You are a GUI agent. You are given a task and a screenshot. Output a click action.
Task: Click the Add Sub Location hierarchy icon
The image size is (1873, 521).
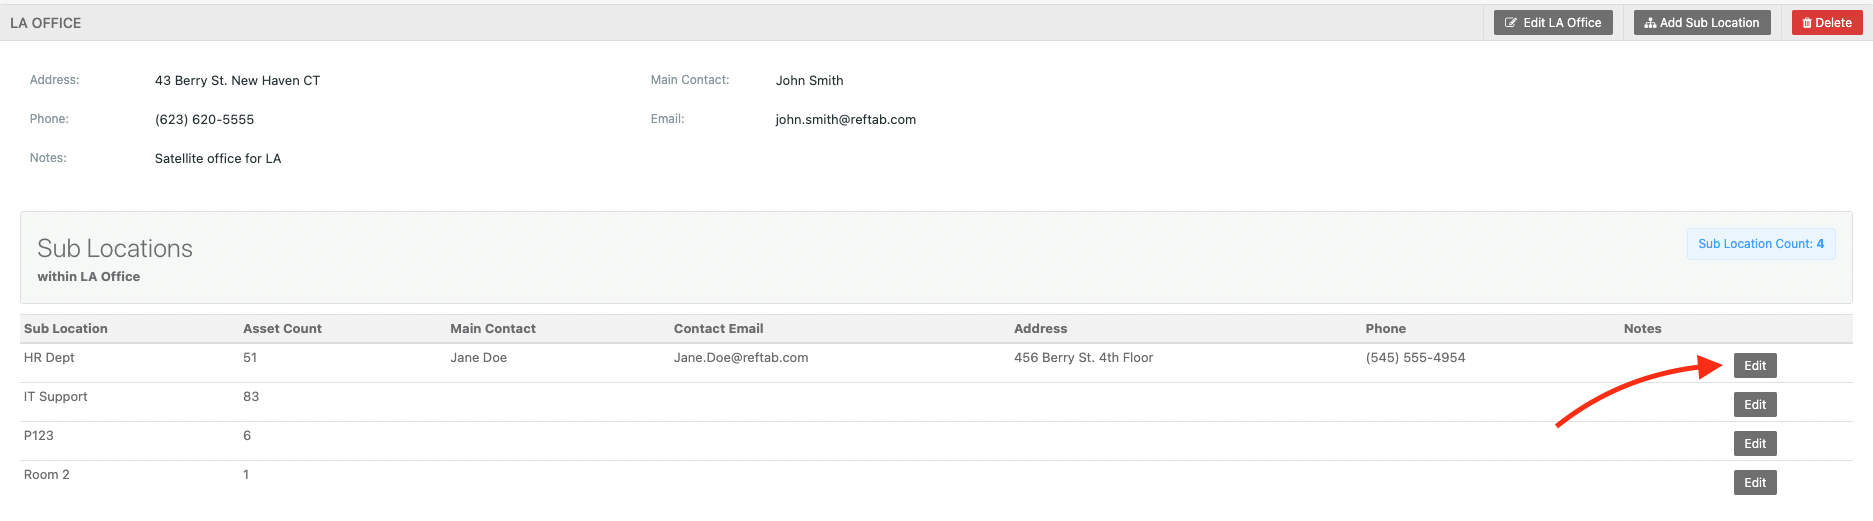click(x=1650, y=23)
